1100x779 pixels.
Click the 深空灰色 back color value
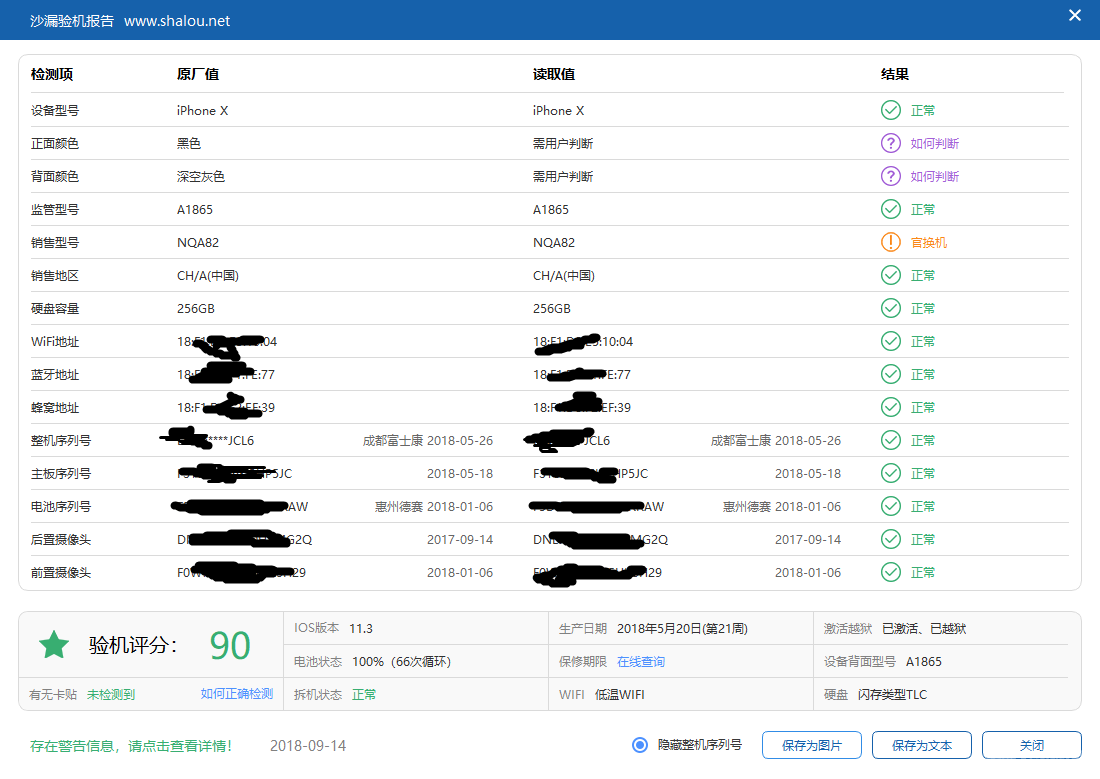pos(201,176)
